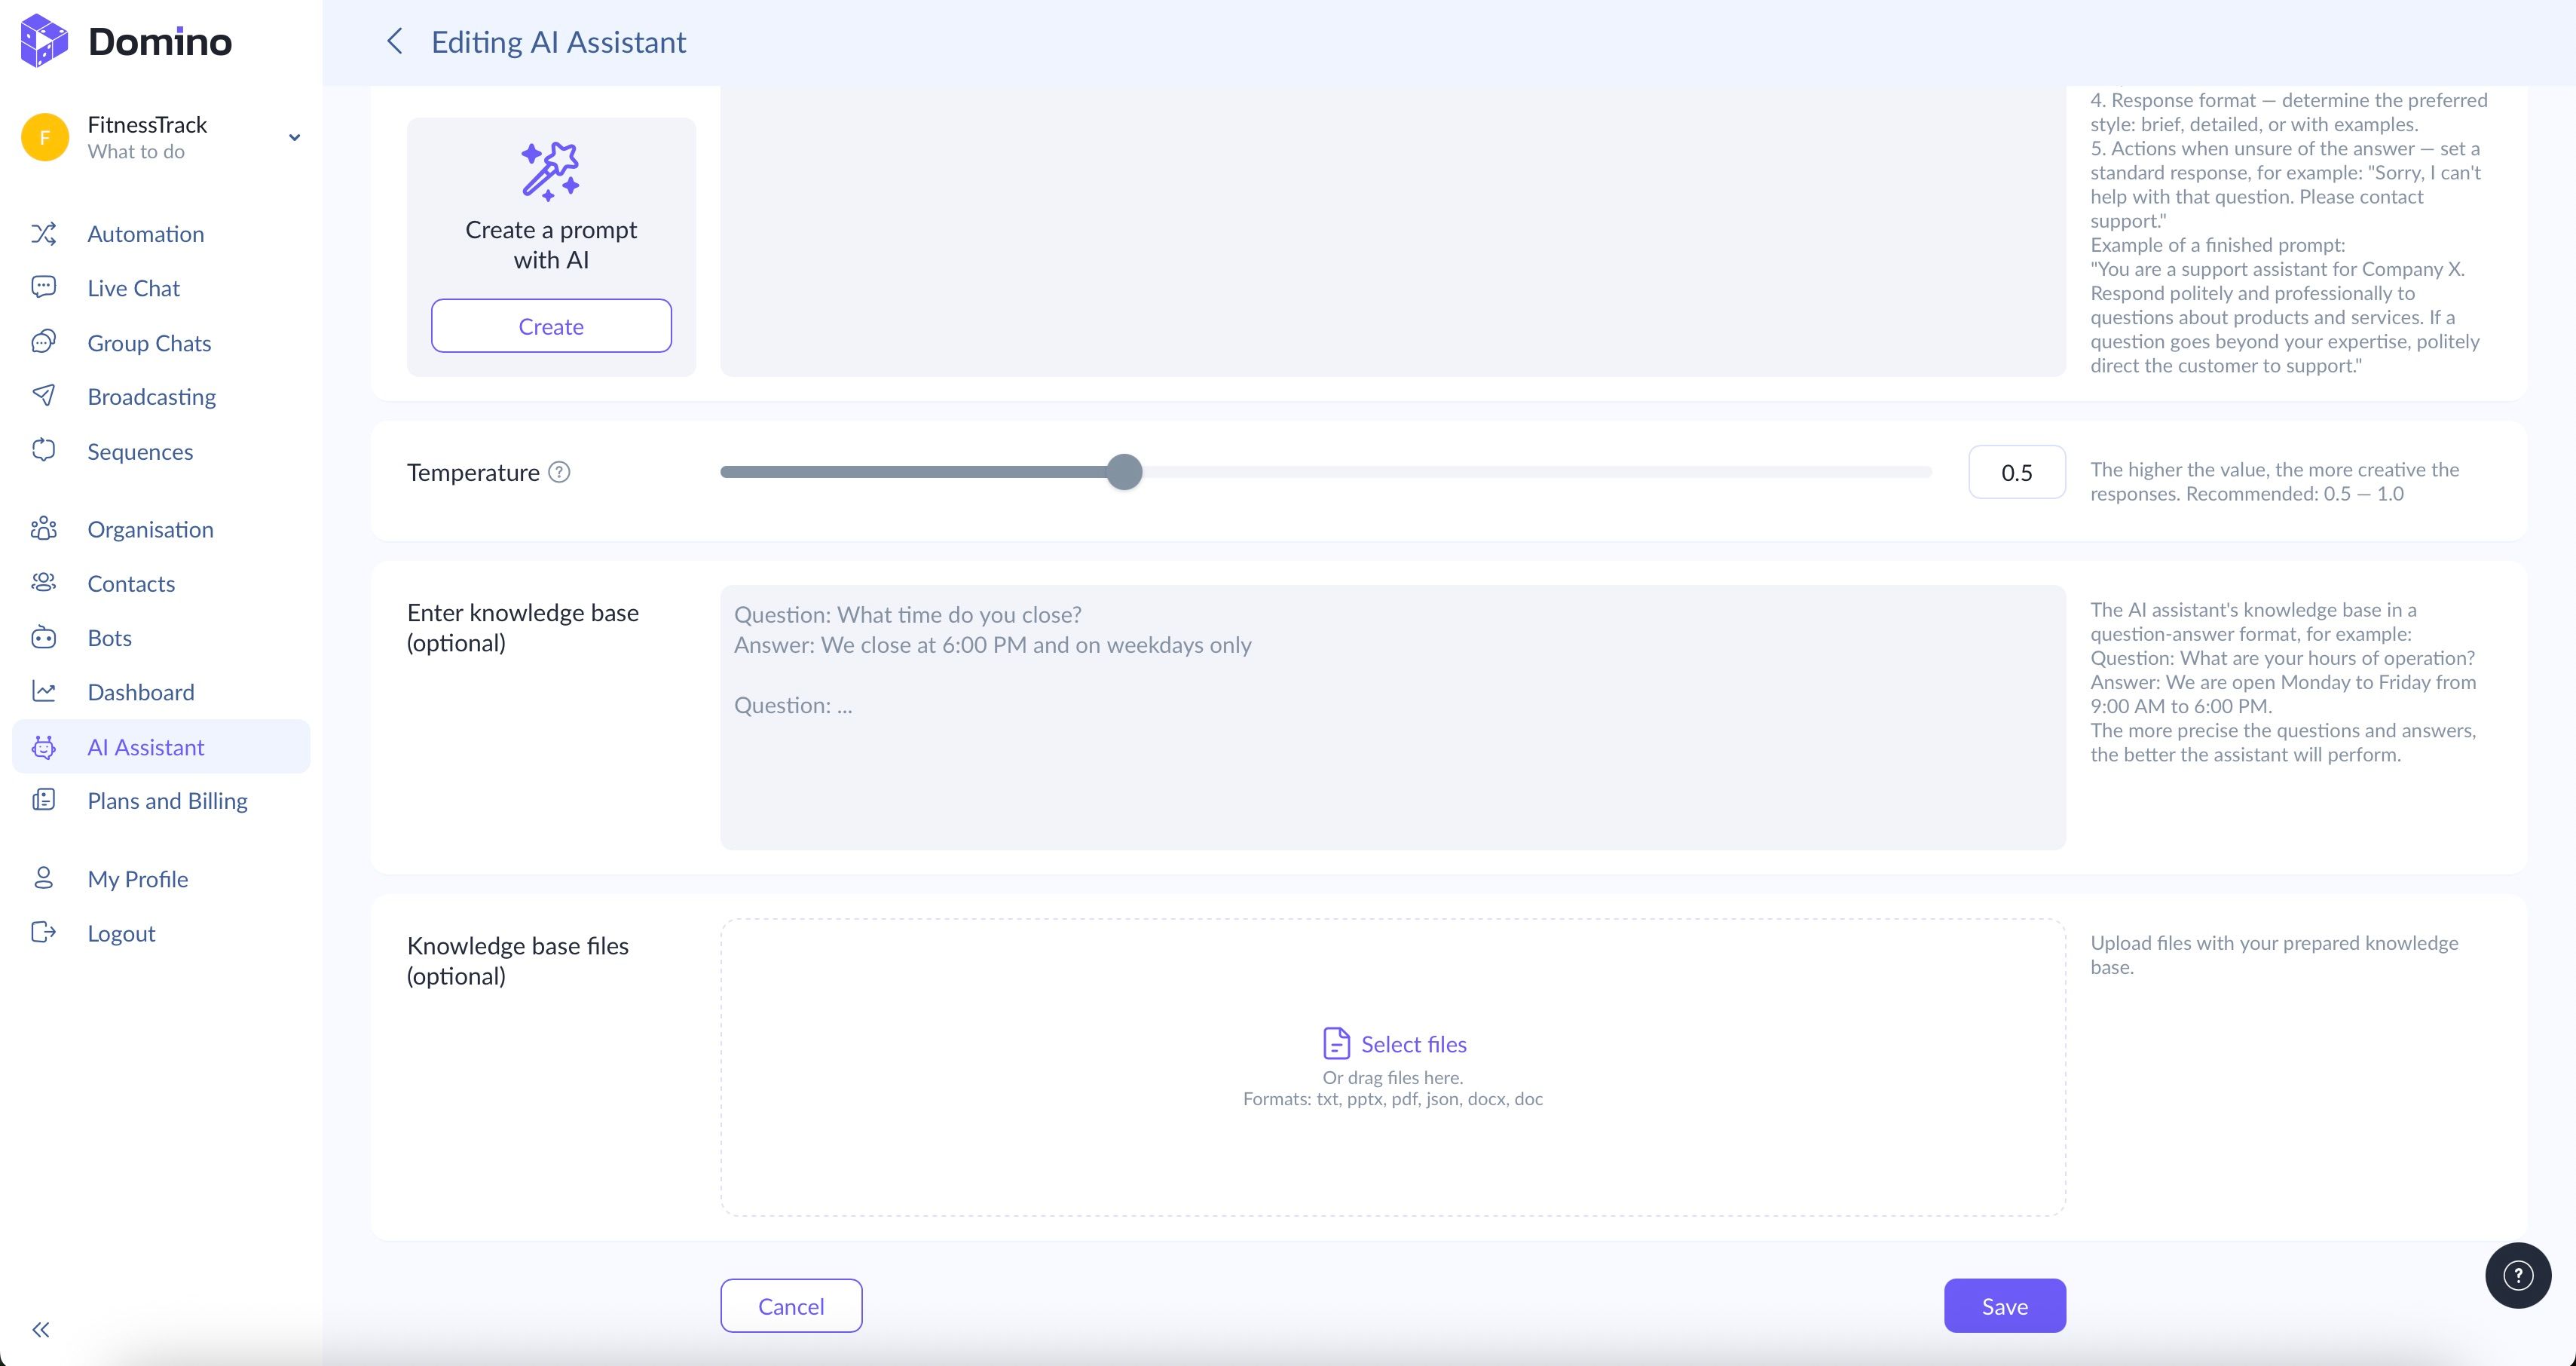Open Plans and Billing page
Image resolution: width=2576 pixels, height=1366 pixels.
167,801
